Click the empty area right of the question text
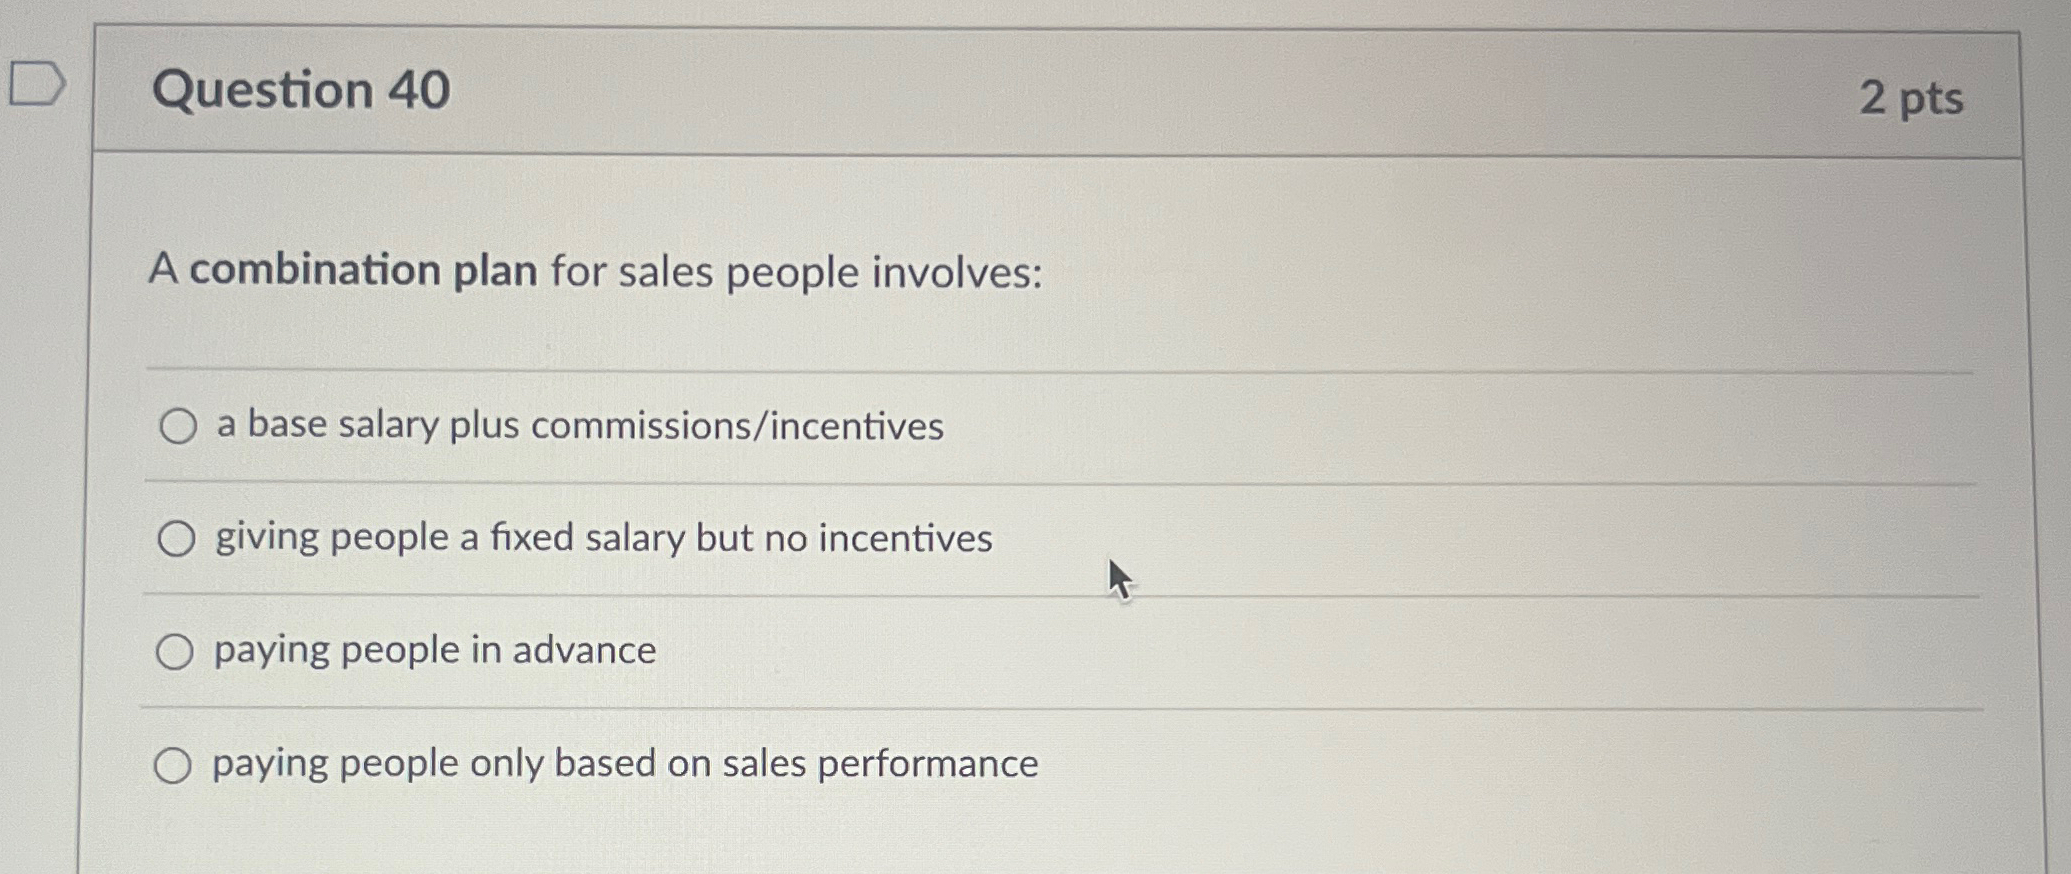Screen dimensions: 2071x874 coord(1500,270)
